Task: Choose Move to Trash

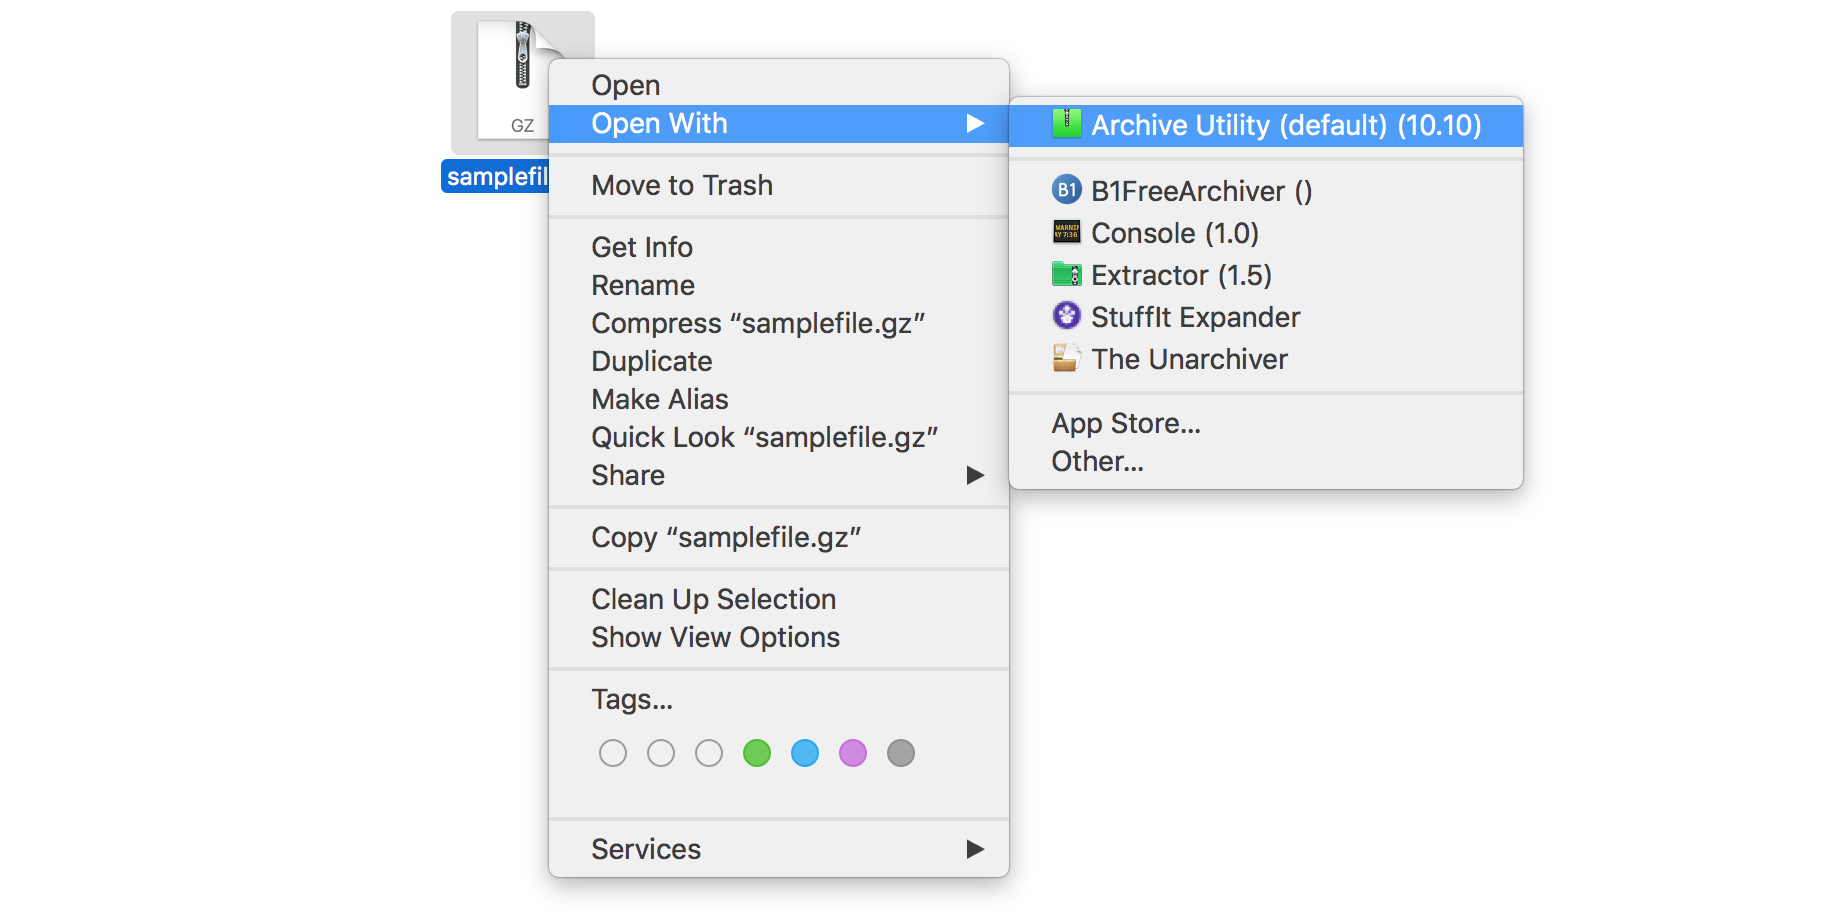Action: pyautogui.click(x=682, y=185)
